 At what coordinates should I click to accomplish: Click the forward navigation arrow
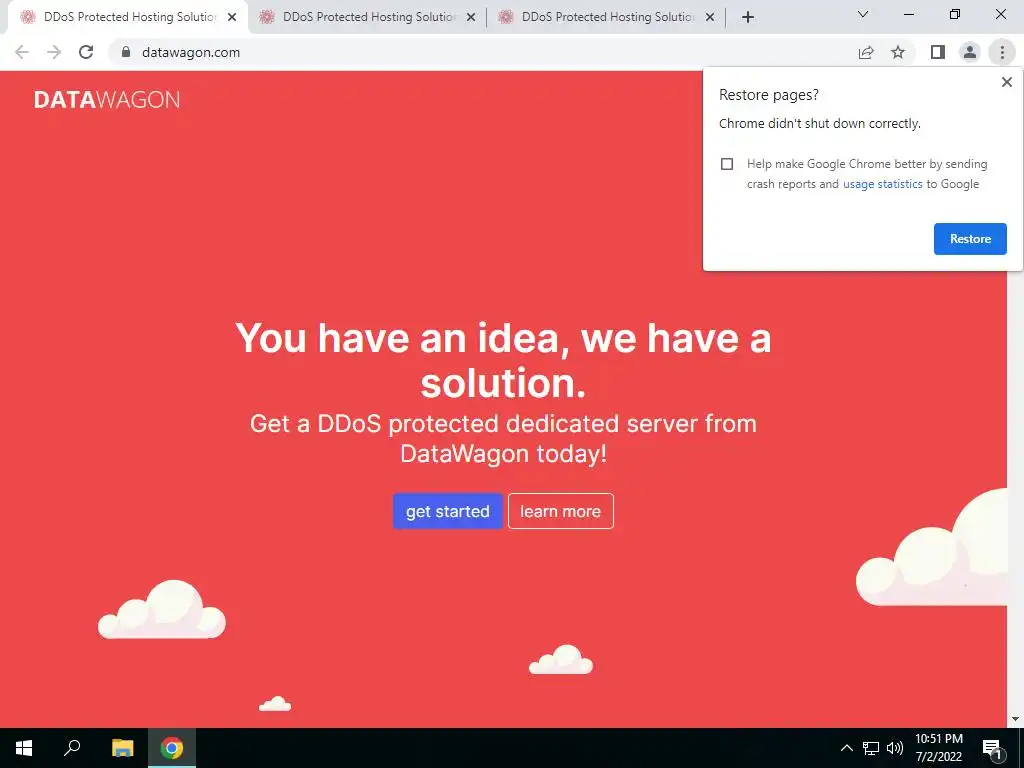[54, 52]
